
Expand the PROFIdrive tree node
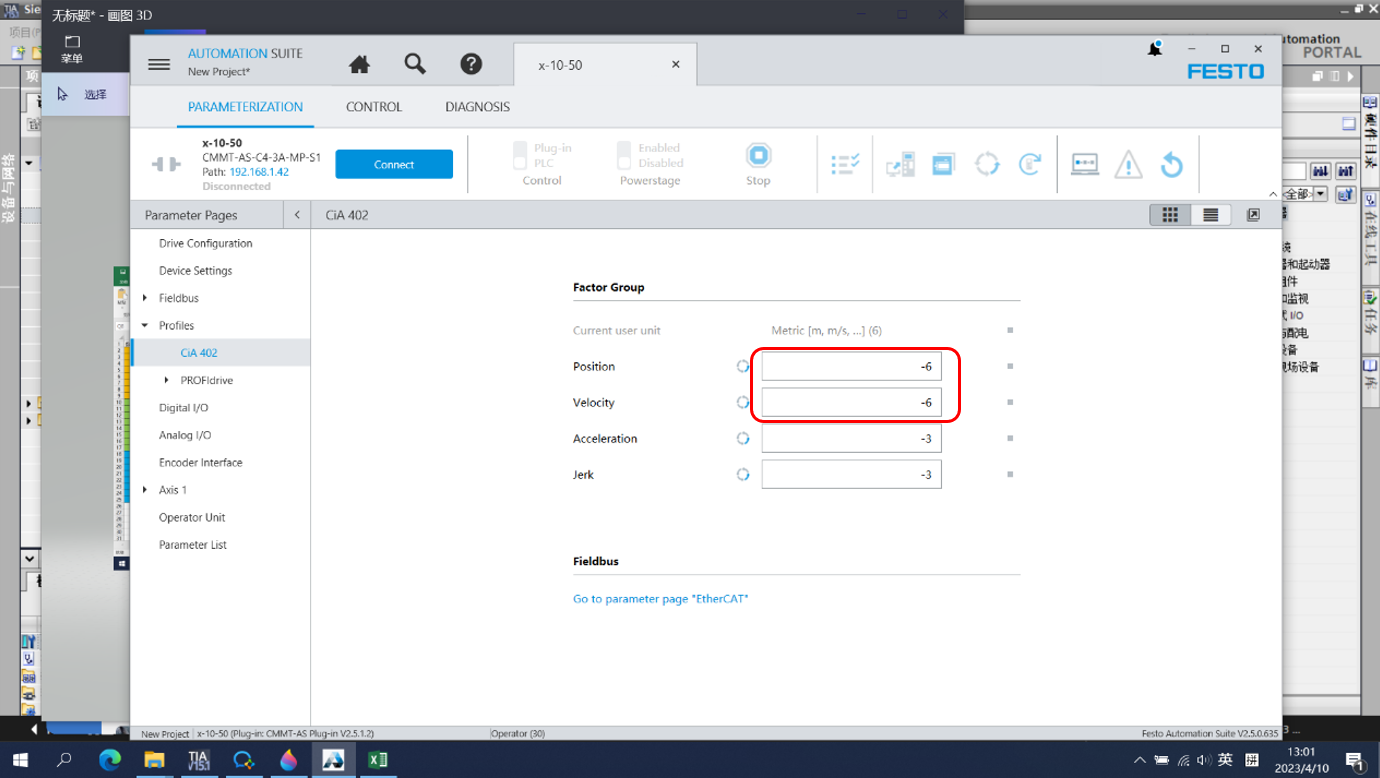(x=167, y=380)
